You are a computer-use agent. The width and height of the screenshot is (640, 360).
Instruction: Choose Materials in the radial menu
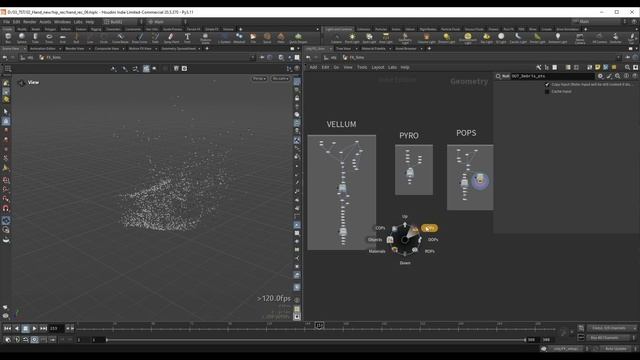377,251
